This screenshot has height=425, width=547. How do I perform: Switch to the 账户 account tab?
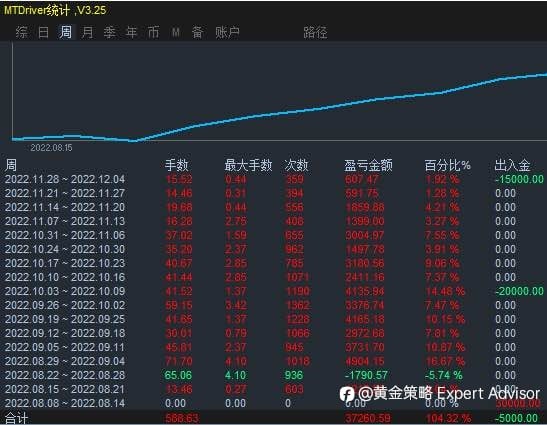(x=227, y=32)
